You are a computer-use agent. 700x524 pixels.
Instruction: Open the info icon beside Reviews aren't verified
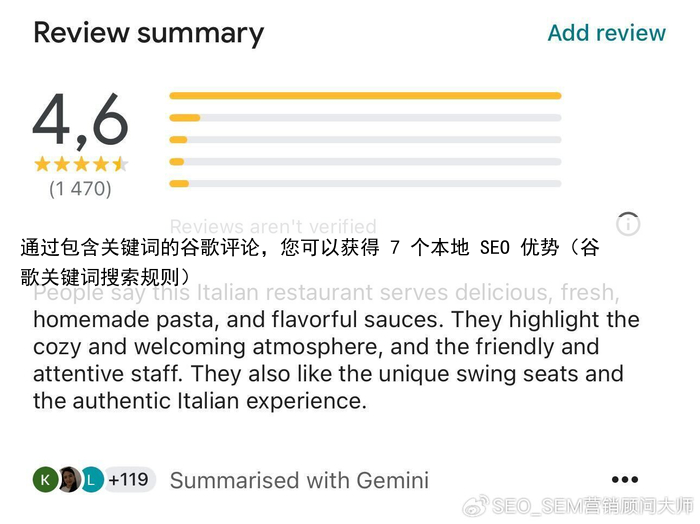click(628, 224)
